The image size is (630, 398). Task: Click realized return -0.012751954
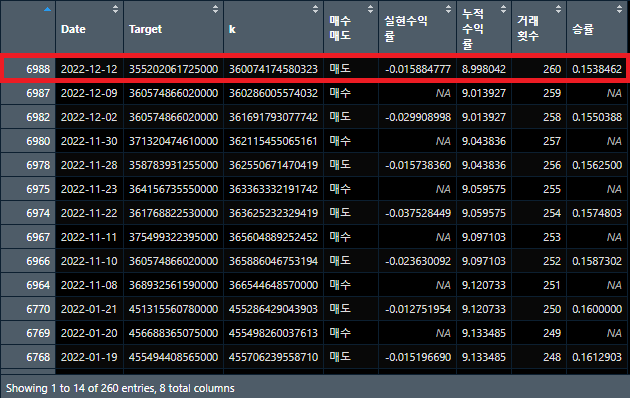[x=418, y=309]
